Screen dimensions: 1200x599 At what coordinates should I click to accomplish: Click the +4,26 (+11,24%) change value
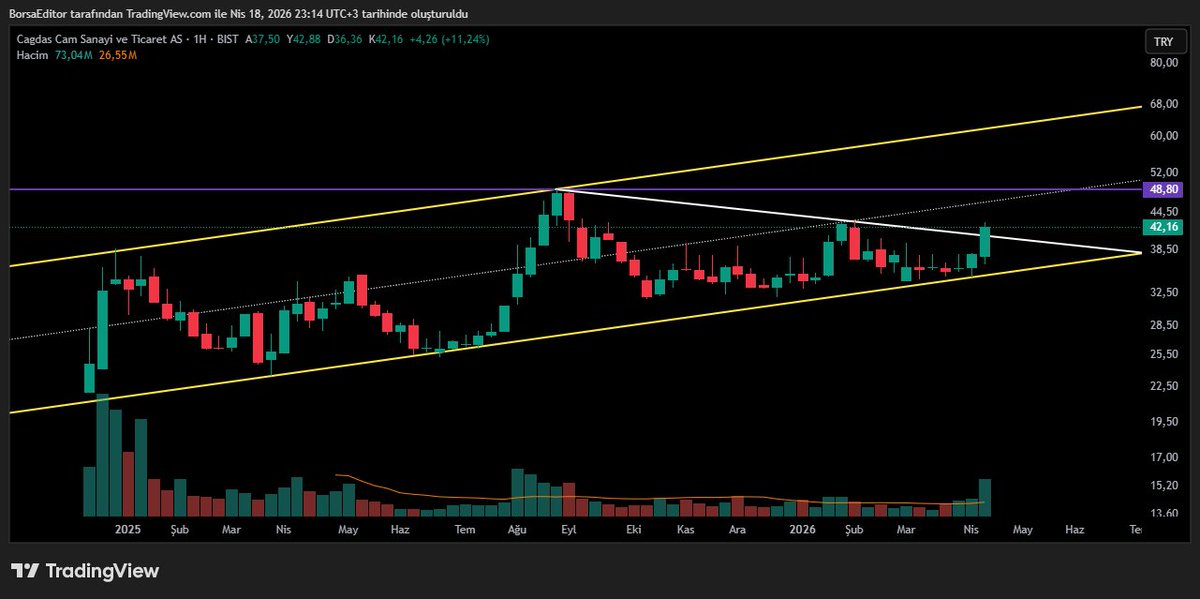(452, 39)
